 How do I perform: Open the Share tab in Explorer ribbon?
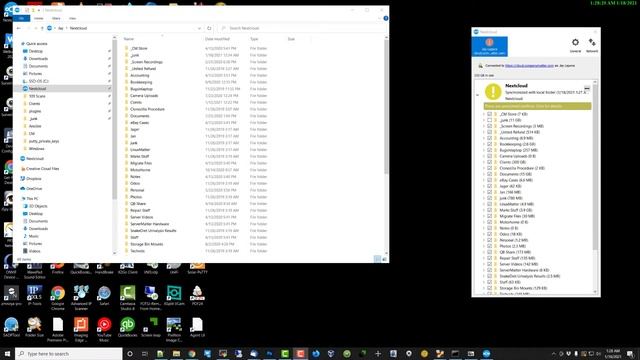coord(56,18)
